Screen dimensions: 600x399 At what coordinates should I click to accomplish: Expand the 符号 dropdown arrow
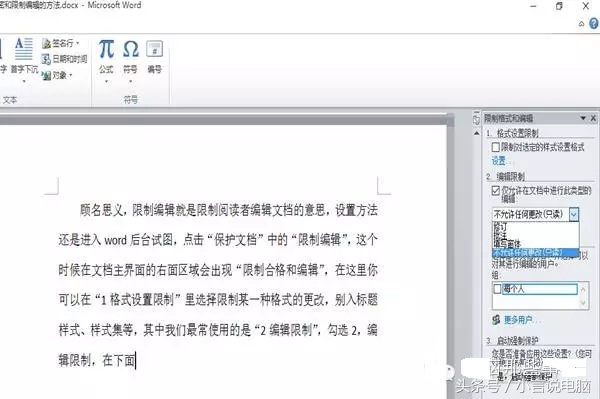coord(130,81)
